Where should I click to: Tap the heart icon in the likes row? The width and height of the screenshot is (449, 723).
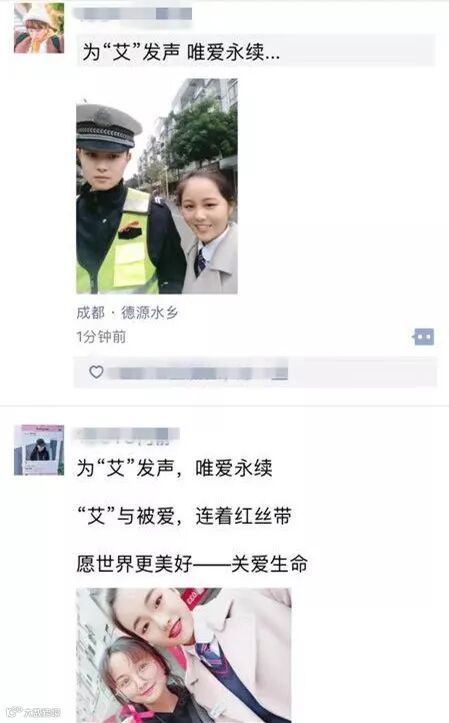96,372
